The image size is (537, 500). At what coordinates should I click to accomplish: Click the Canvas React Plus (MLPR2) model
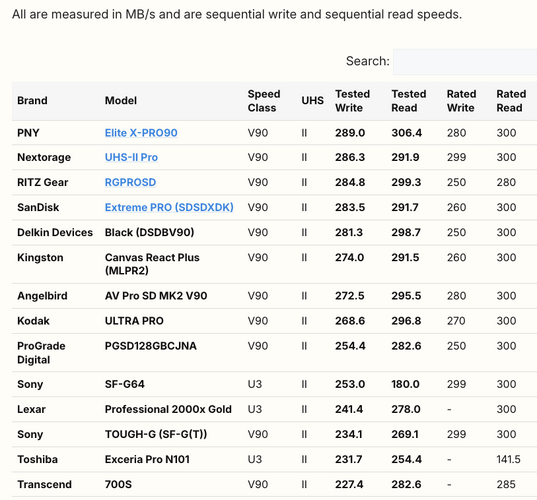152,264
